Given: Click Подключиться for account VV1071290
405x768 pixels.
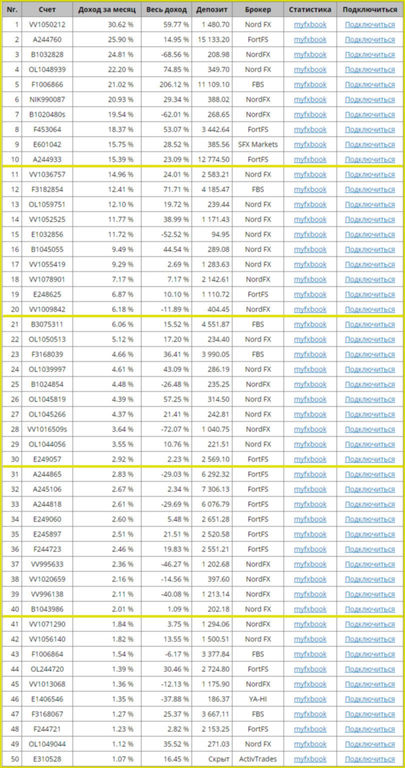Looking at the screenshot, I should coord(370,624).
